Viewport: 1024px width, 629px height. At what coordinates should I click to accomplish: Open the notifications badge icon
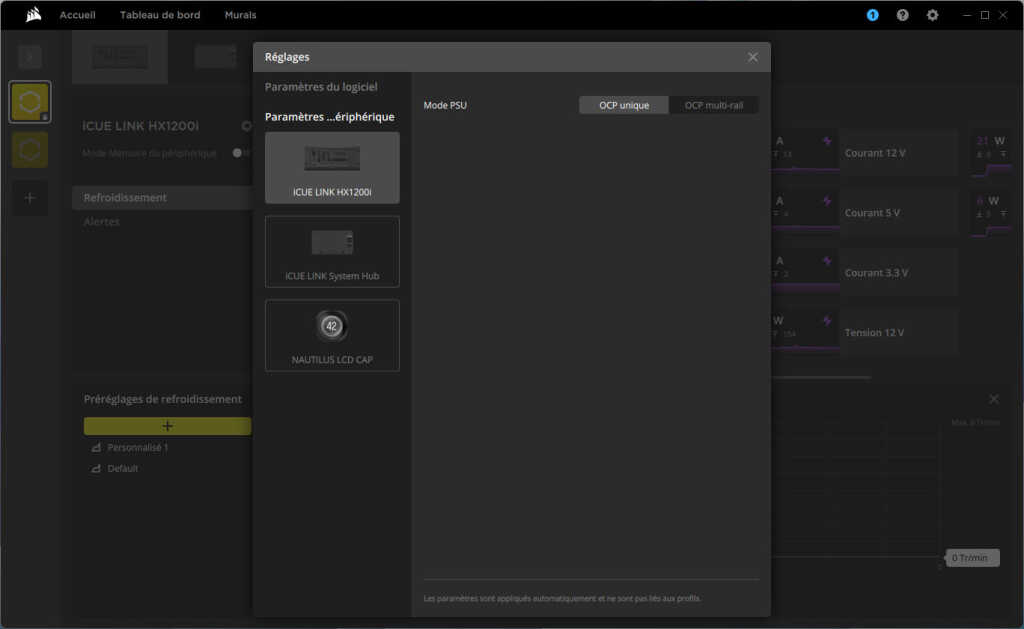click(872, 15)
